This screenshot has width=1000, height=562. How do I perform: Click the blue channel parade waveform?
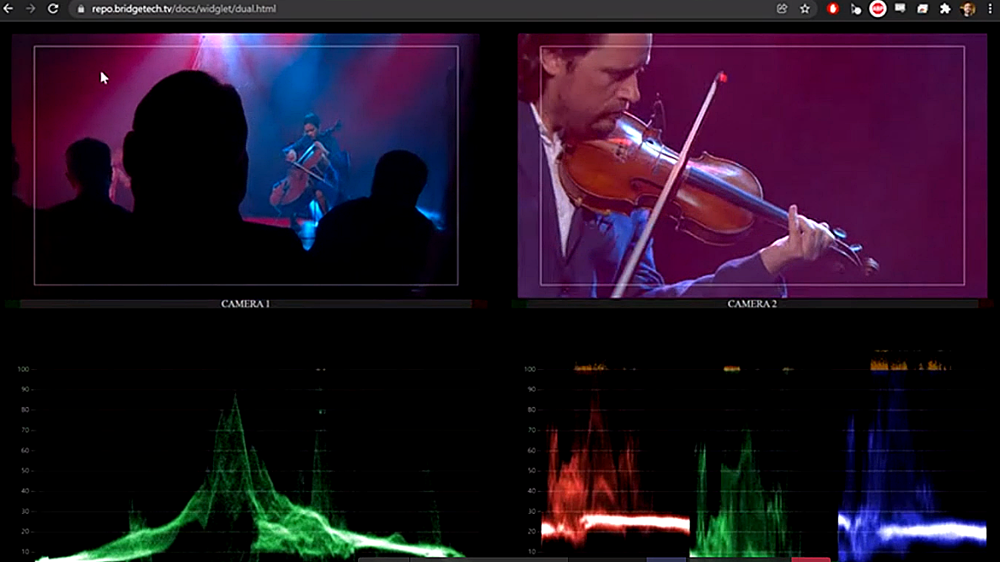[911, 480]
